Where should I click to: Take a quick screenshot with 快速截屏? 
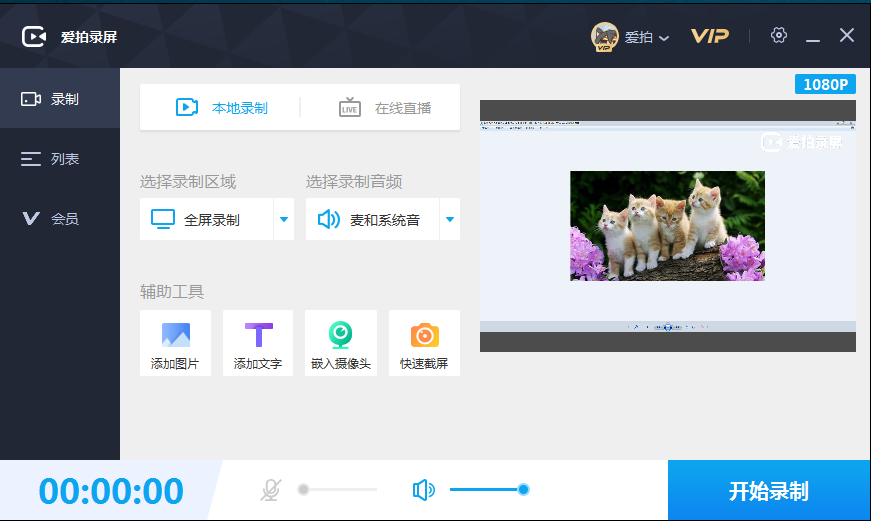point(424,335)
